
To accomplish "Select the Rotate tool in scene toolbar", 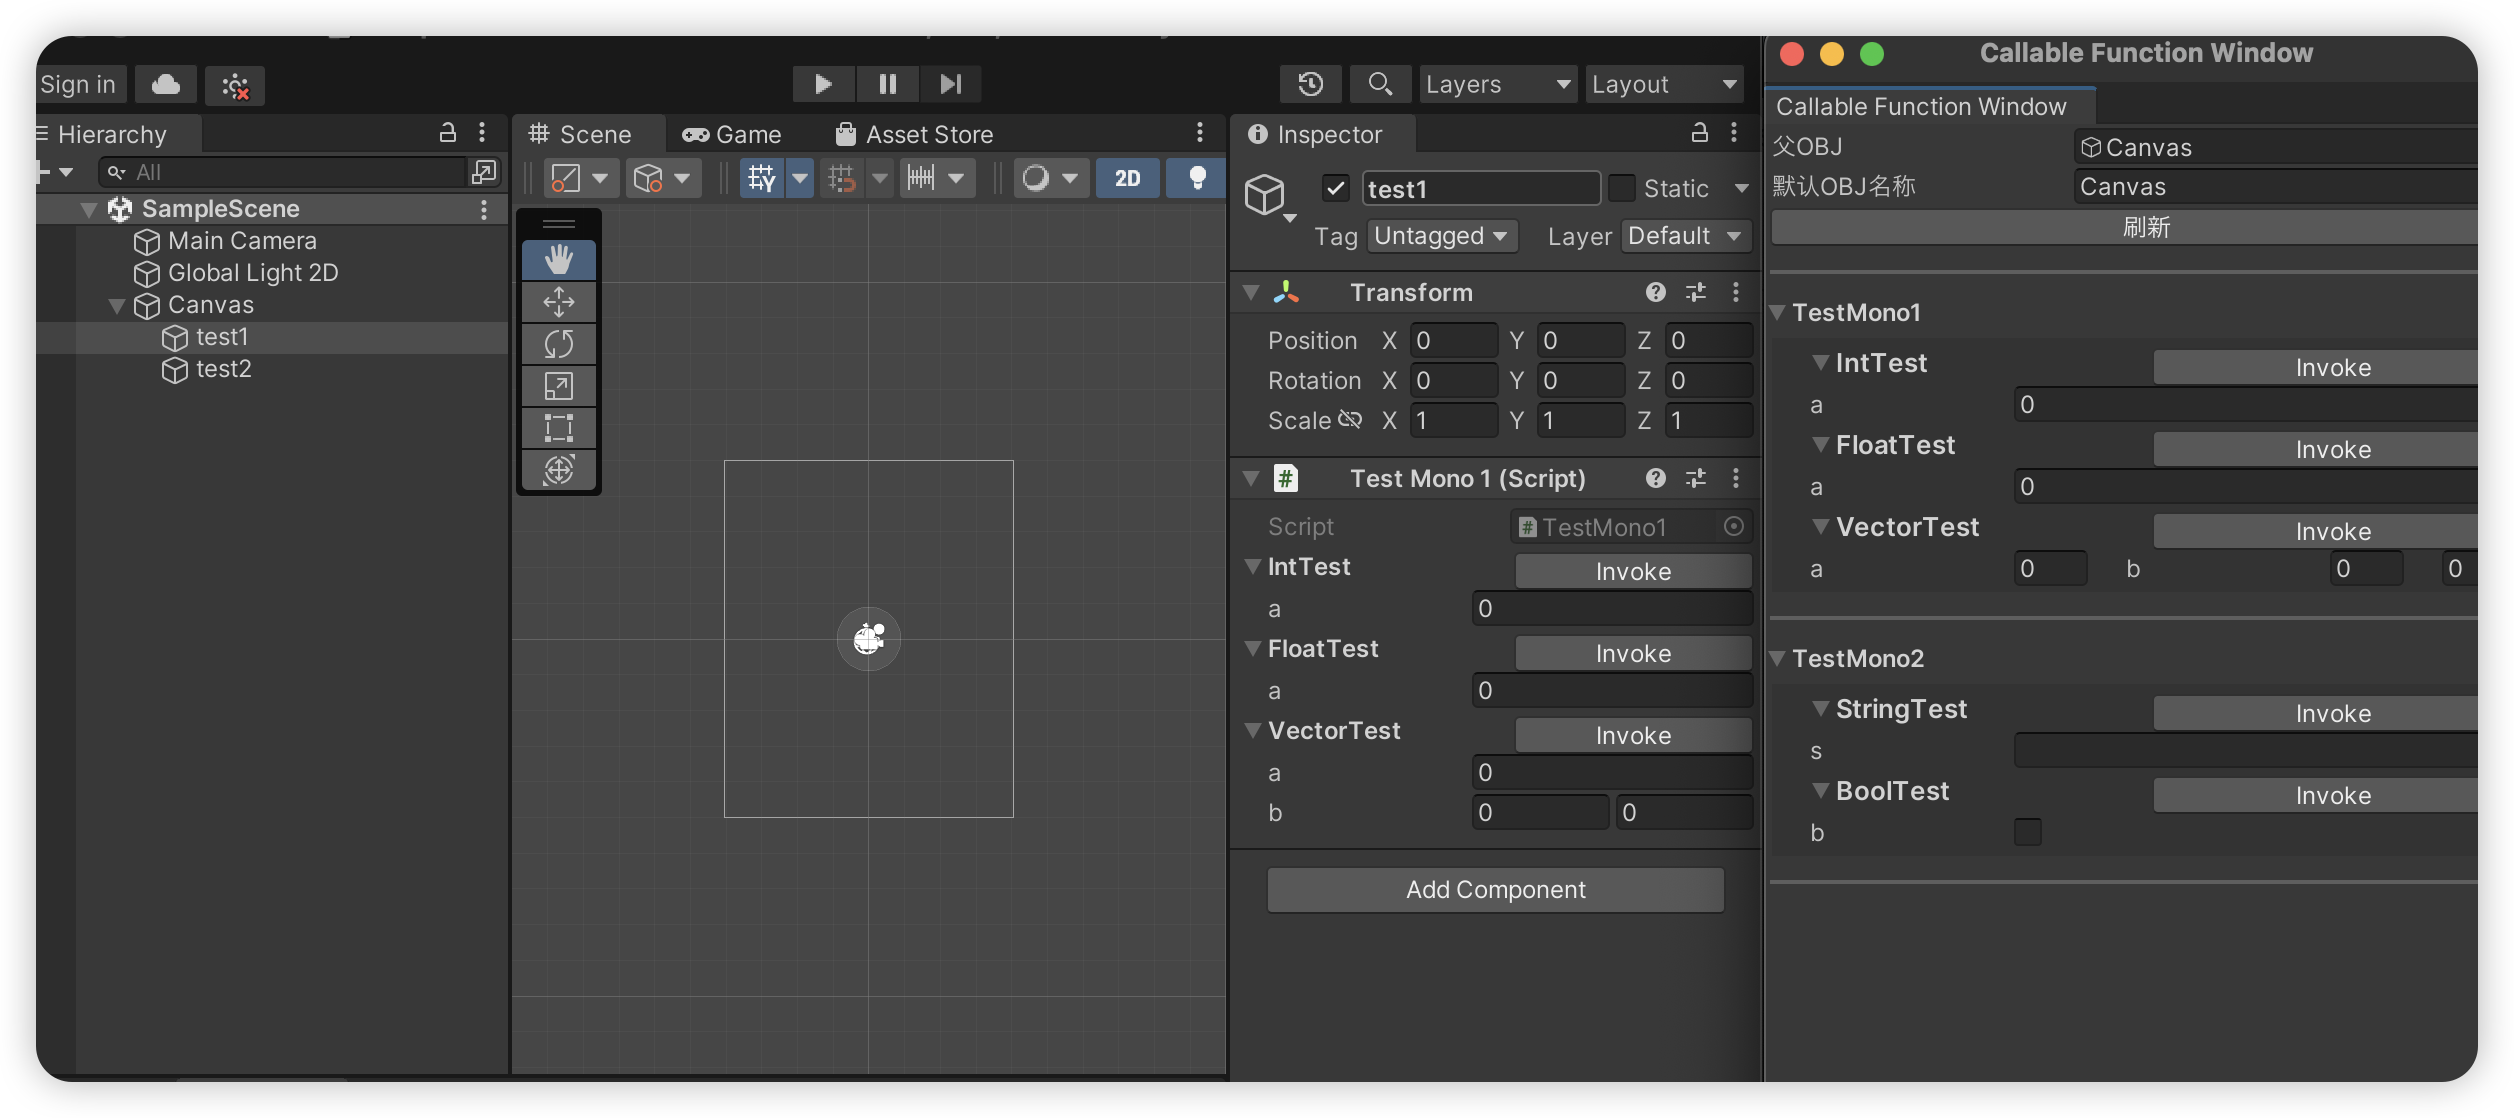I will coord(558,344).
